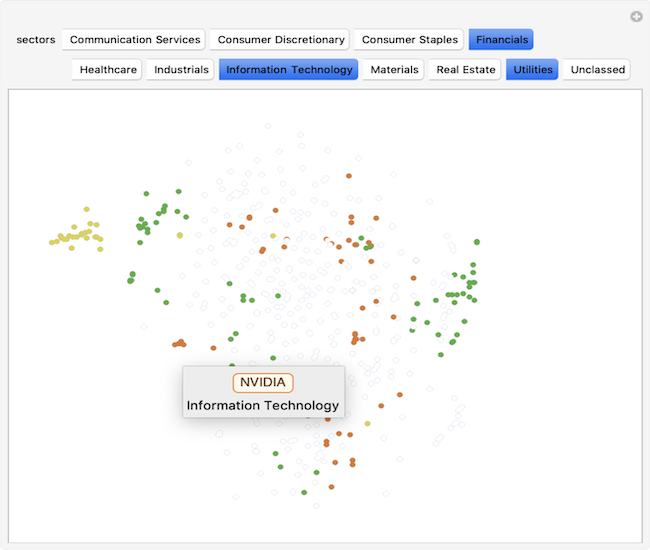Enable the Industrials sector filter
650x550 pixels.
tap(181, 70)
